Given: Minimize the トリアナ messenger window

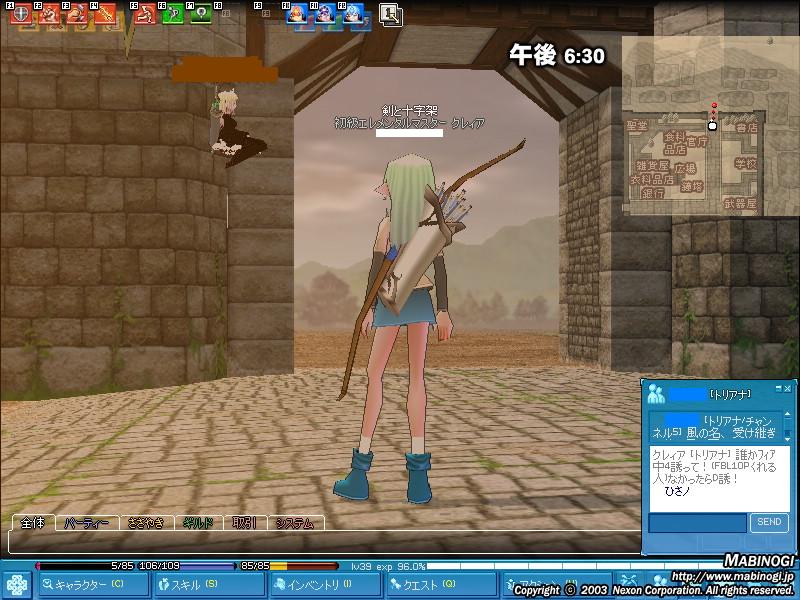Looking at the screenshot, I should [x=778, y=389].
